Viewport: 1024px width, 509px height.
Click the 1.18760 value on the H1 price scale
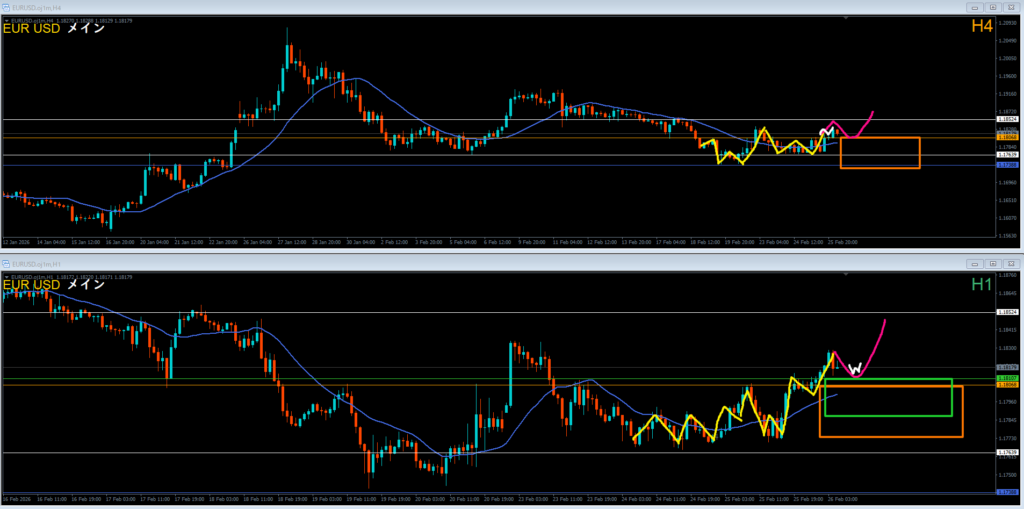1006,276
